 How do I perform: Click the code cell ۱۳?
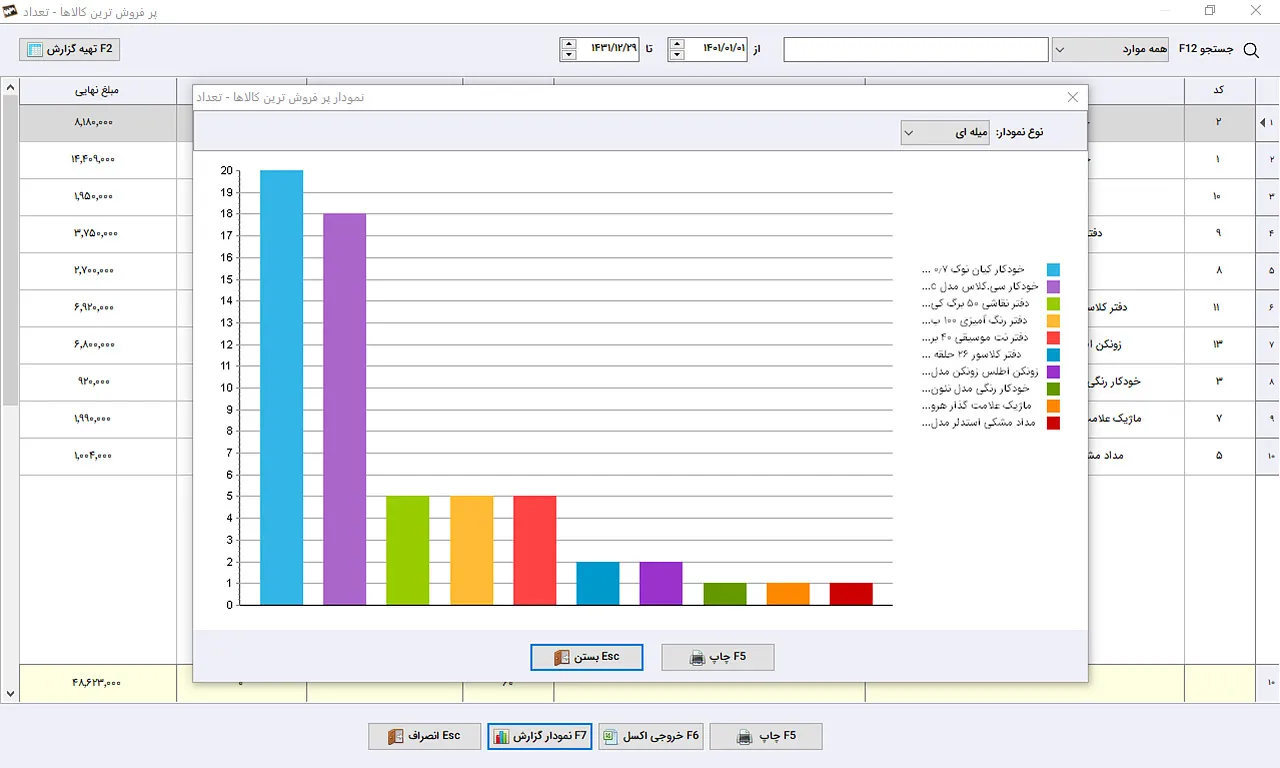(x=1219, y=344)
